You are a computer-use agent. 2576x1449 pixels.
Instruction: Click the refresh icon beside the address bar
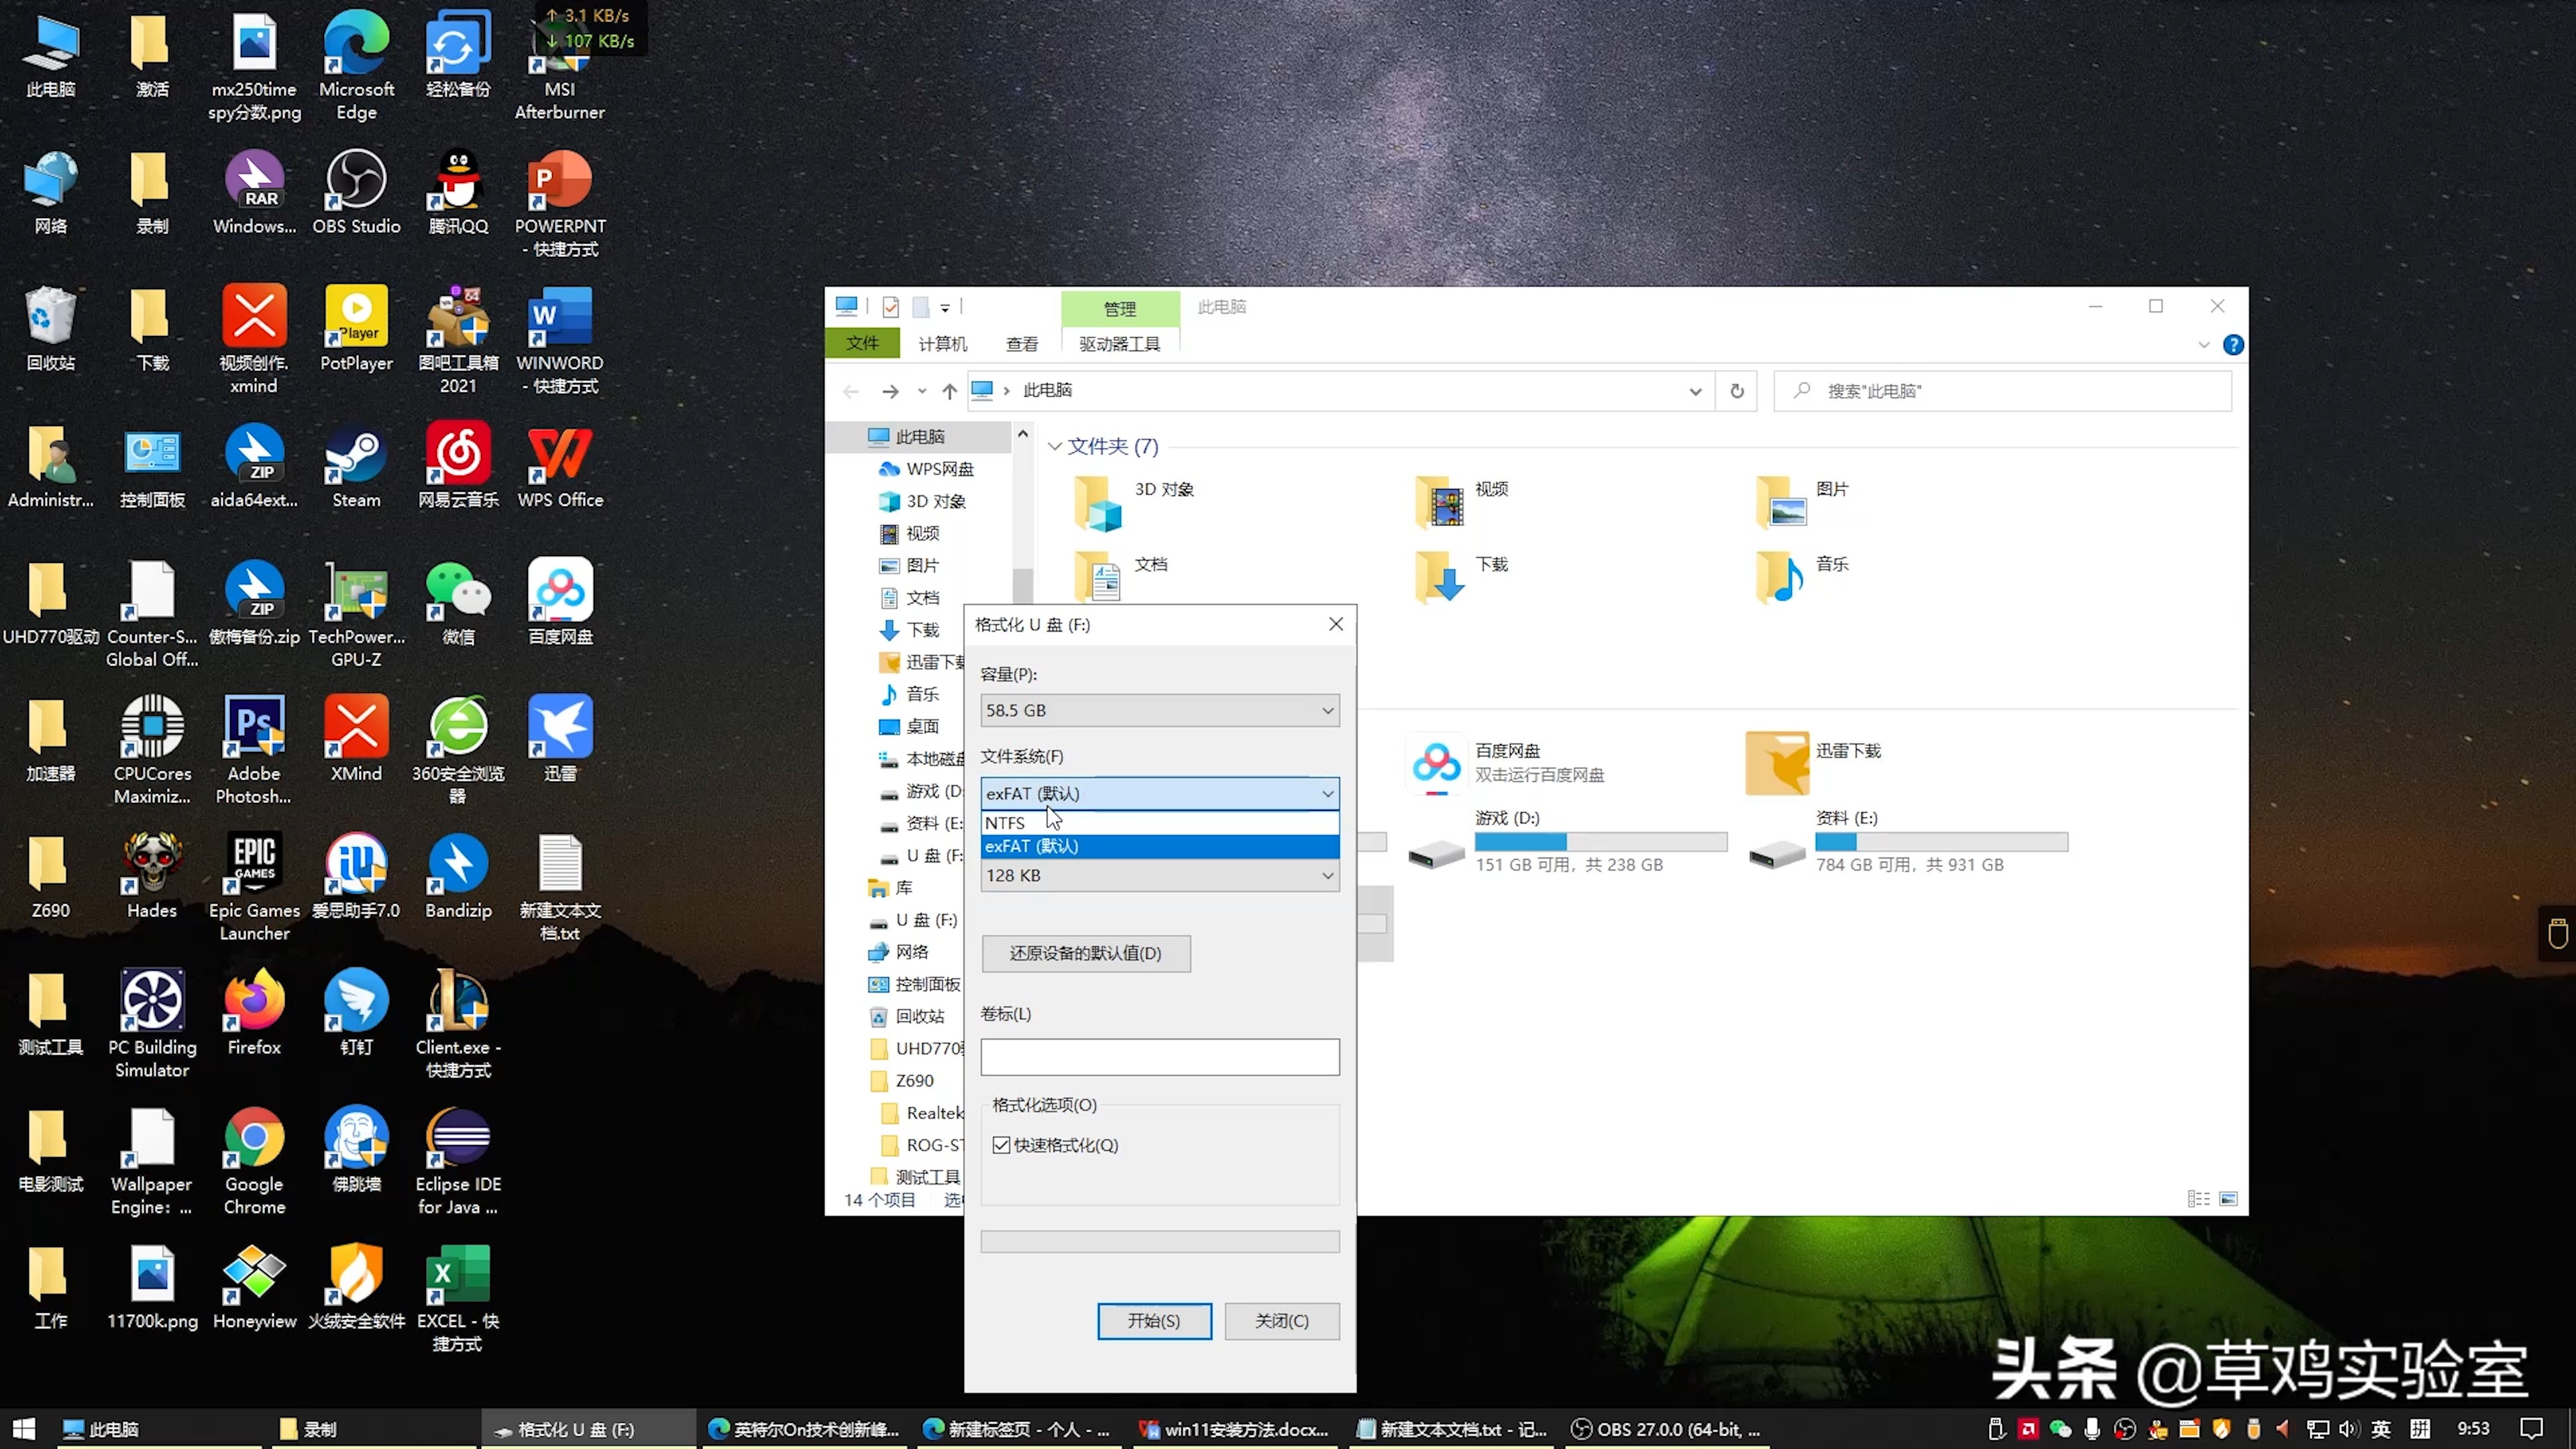pos(1737,391)
